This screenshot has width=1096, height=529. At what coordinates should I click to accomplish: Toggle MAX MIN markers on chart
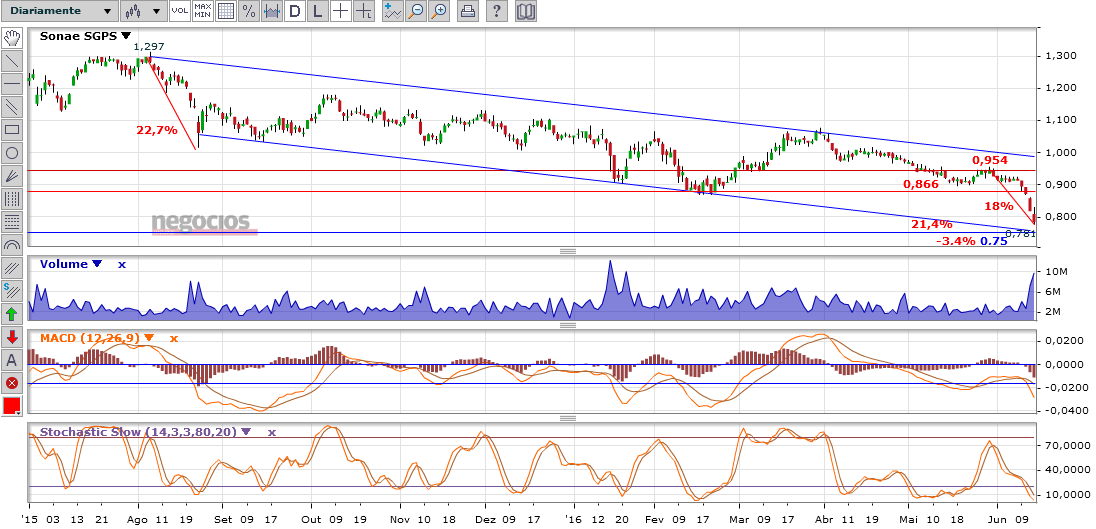[203, 11]
